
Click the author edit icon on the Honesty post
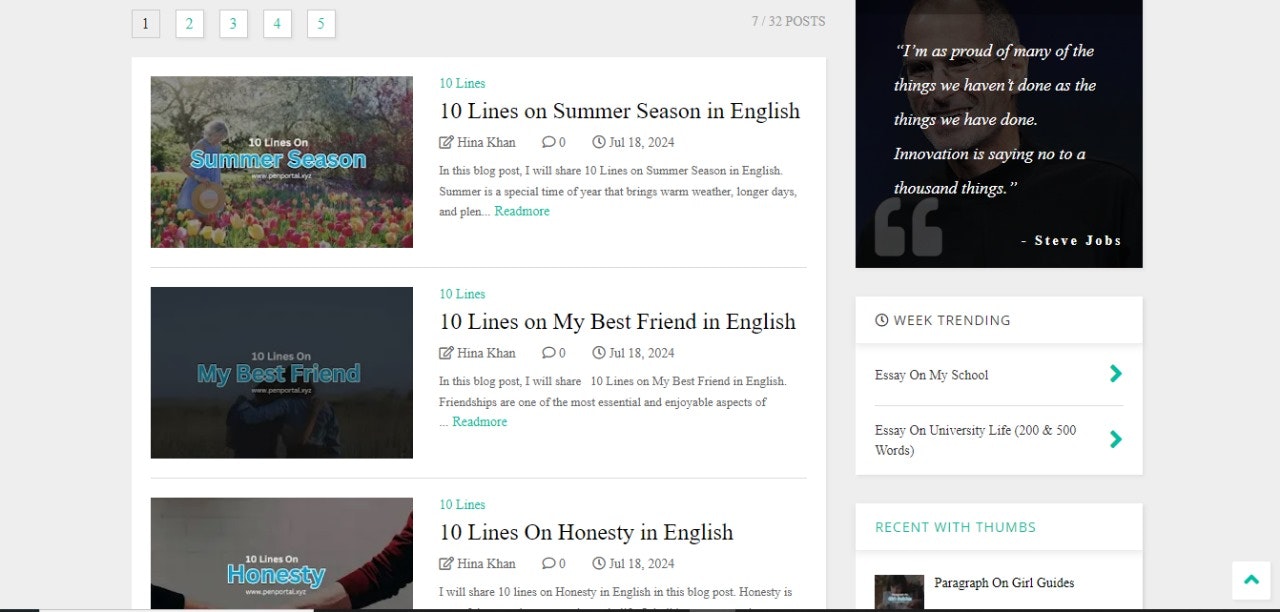click(446, 563)
